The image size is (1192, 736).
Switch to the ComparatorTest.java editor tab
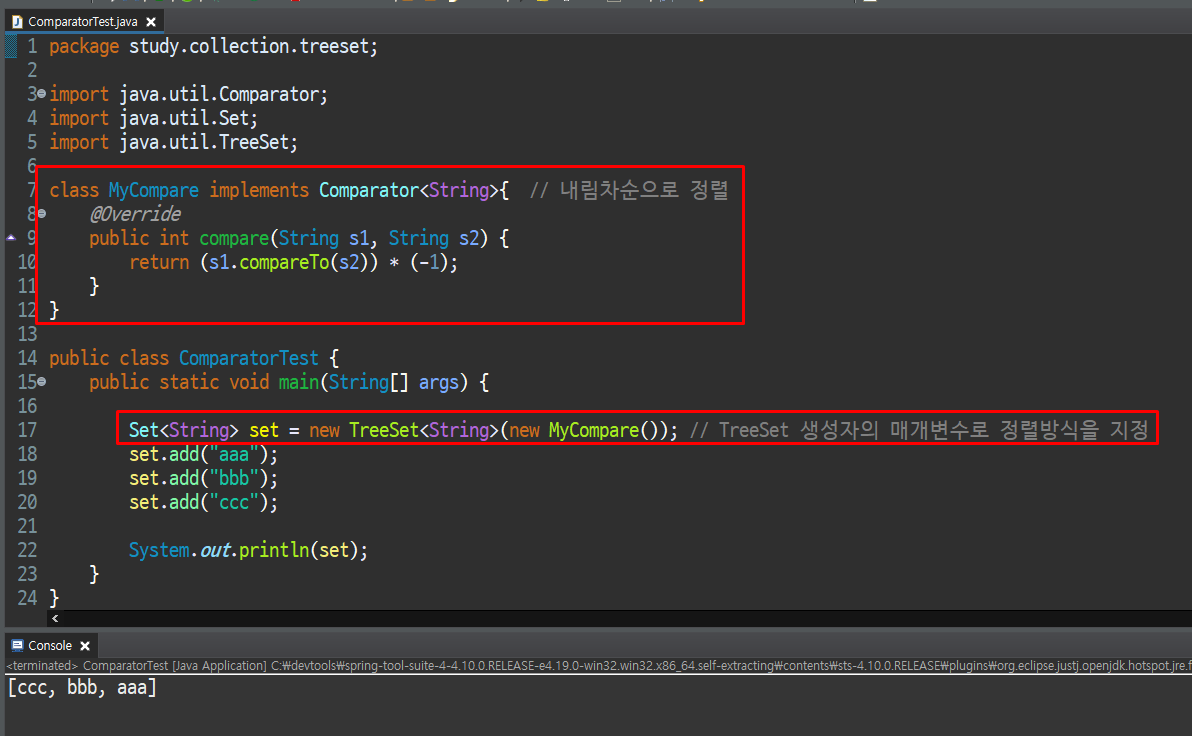pos(82,21)
